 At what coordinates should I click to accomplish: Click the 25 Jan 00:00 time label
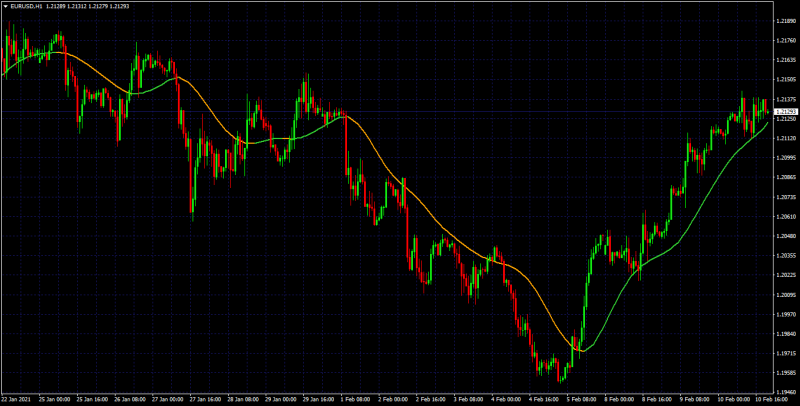55,399
